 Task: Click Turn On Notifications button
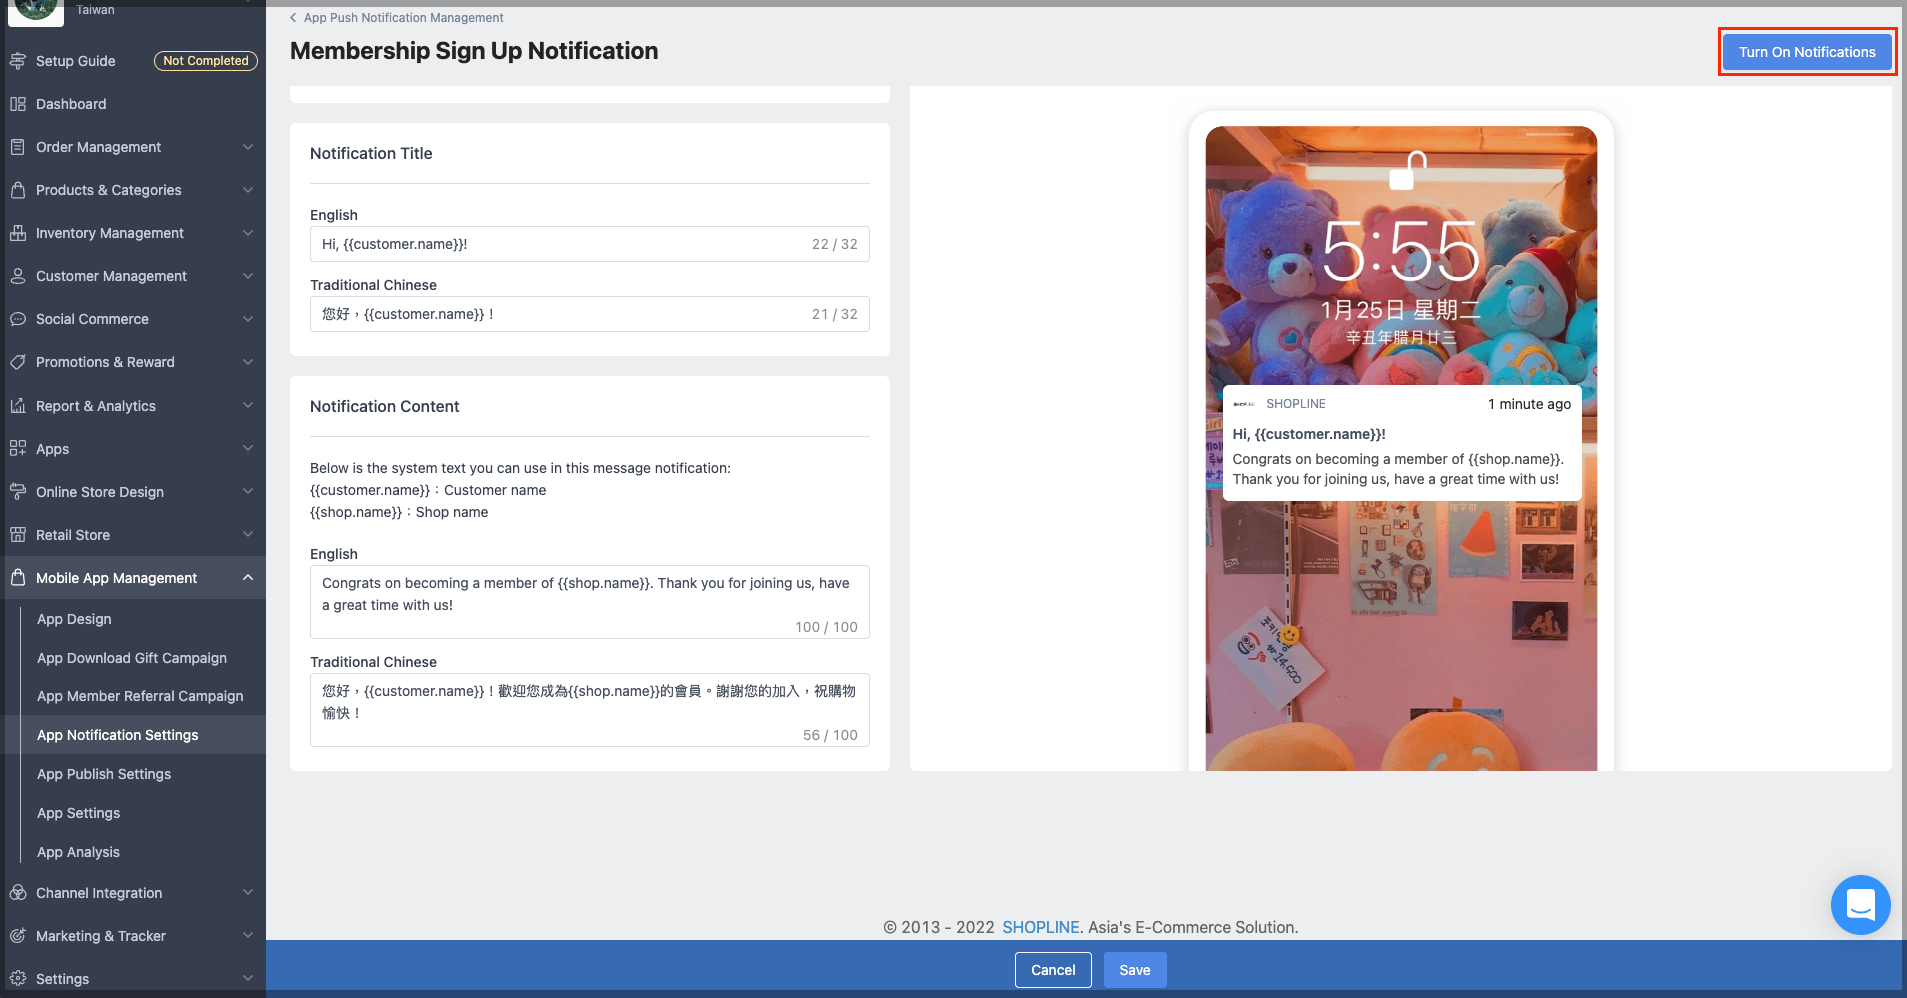click(1807, 52)
